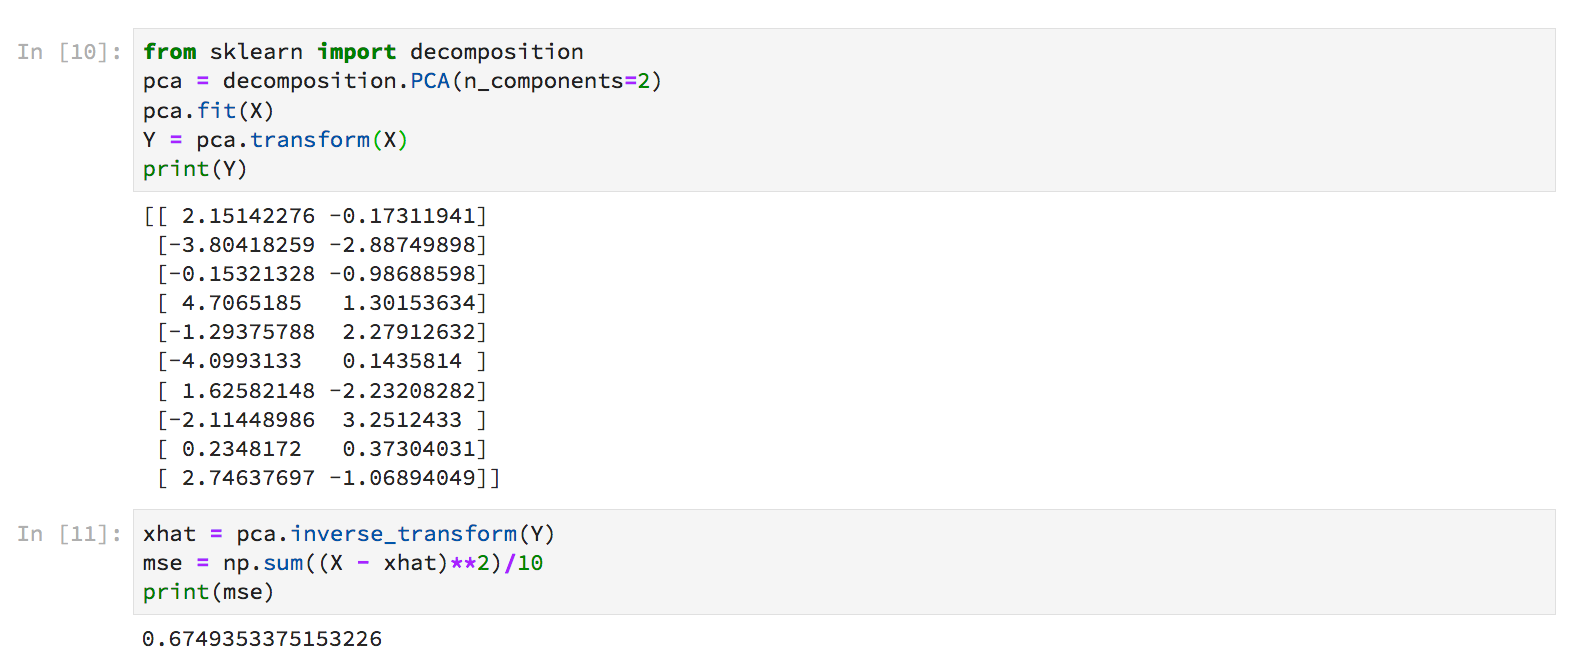The height and width of the screenshot is (662, 1575).
Task: Click the last output row starting 2.74637697
Action: click(x=327, y=478)
